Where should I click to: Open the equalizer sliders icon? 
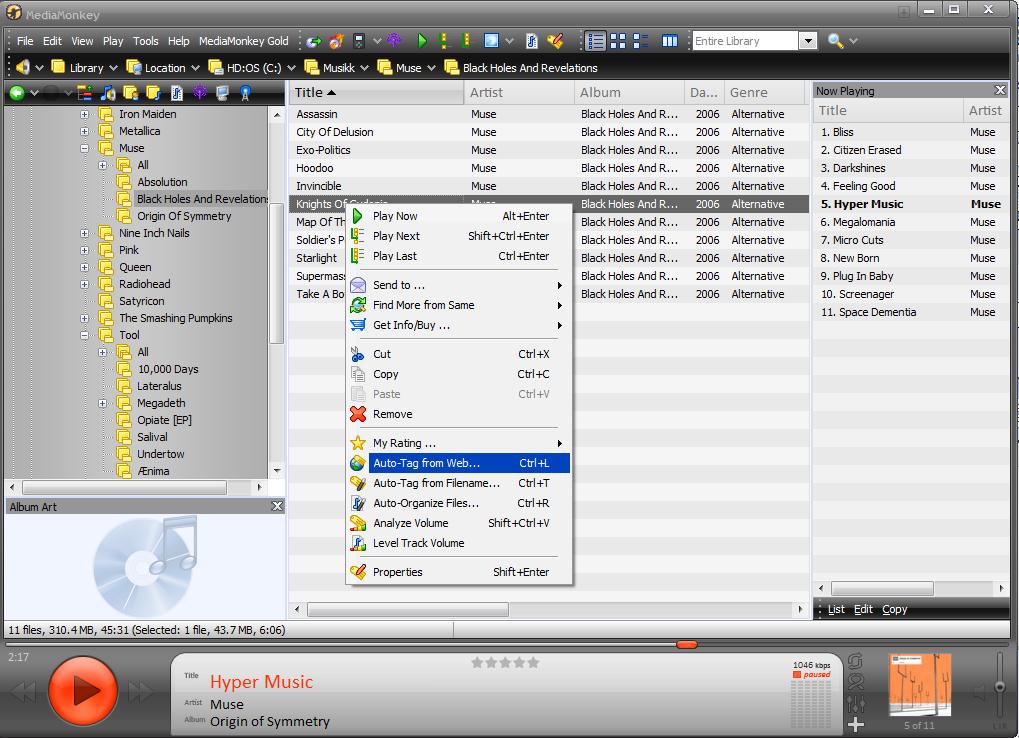(856, 703)
